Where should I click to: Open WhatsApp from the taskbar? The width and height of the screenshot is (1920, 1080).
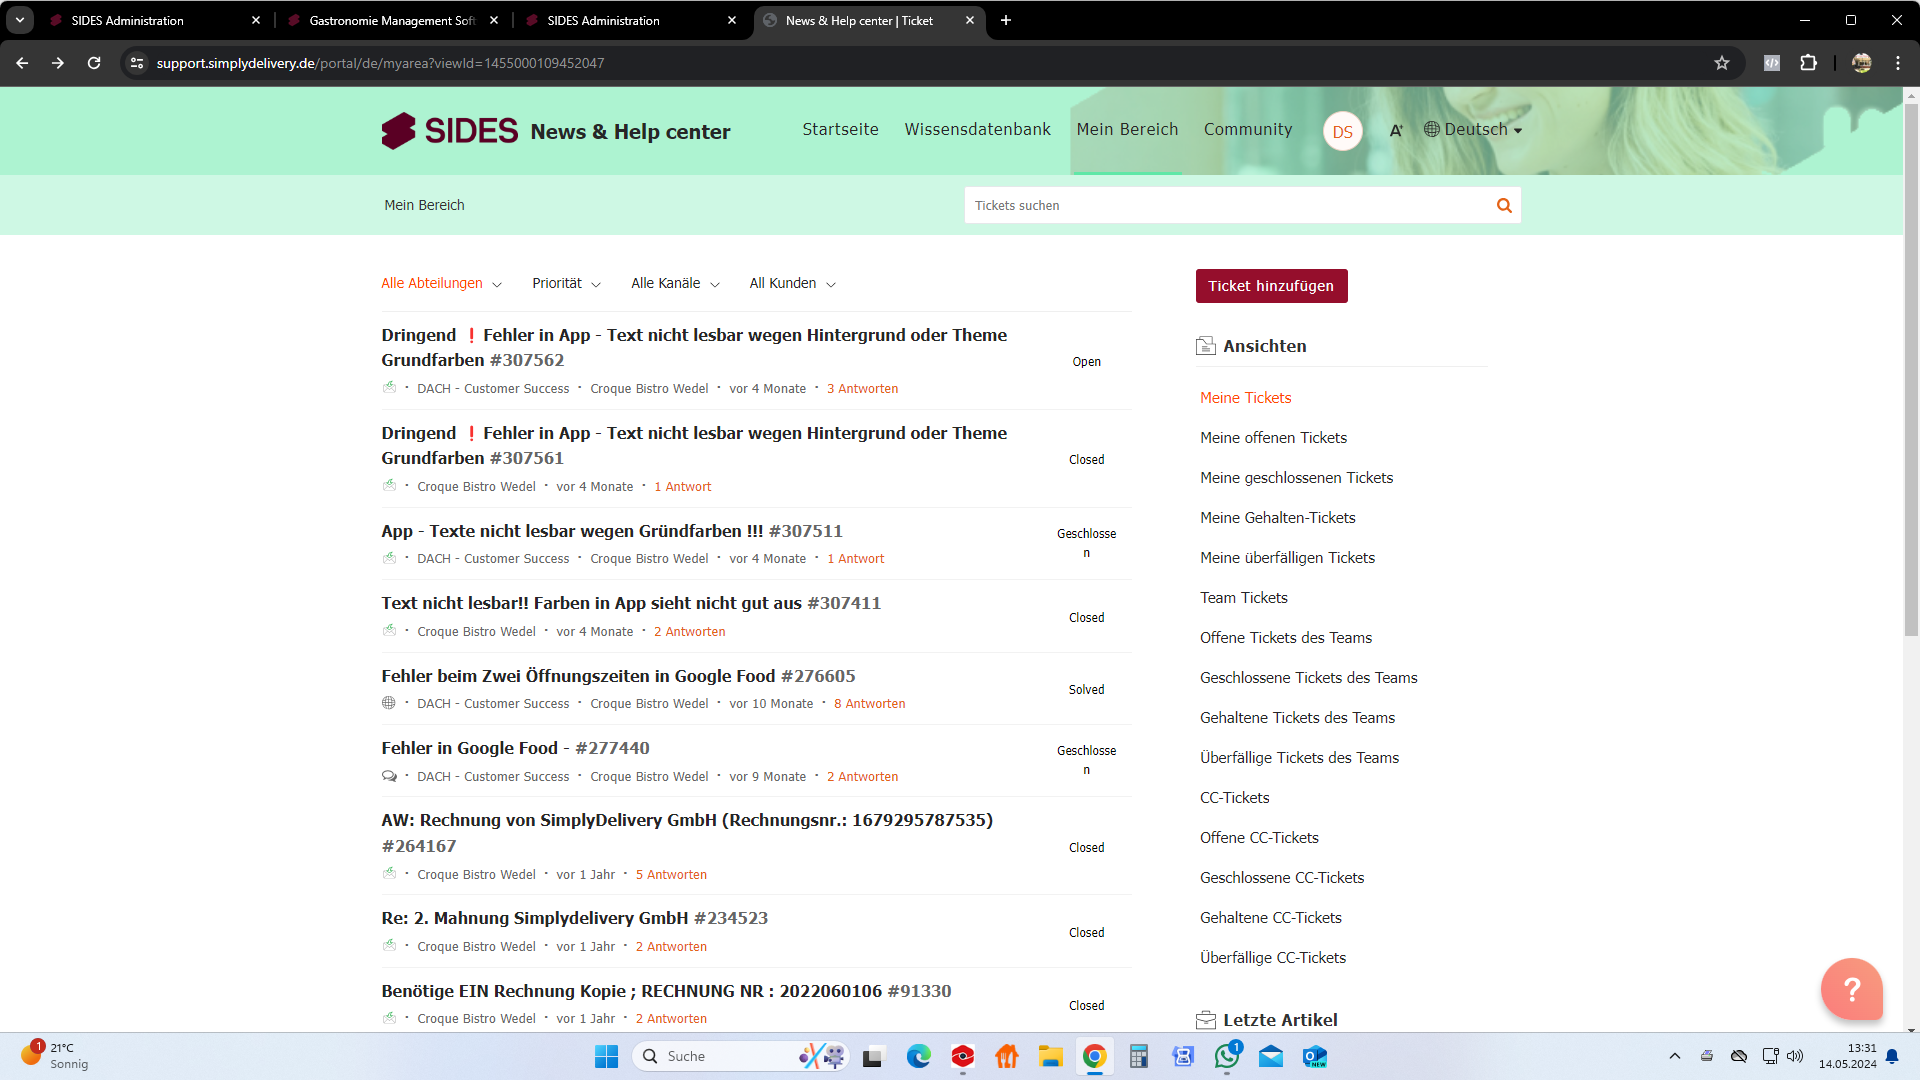point(1227,1056)
